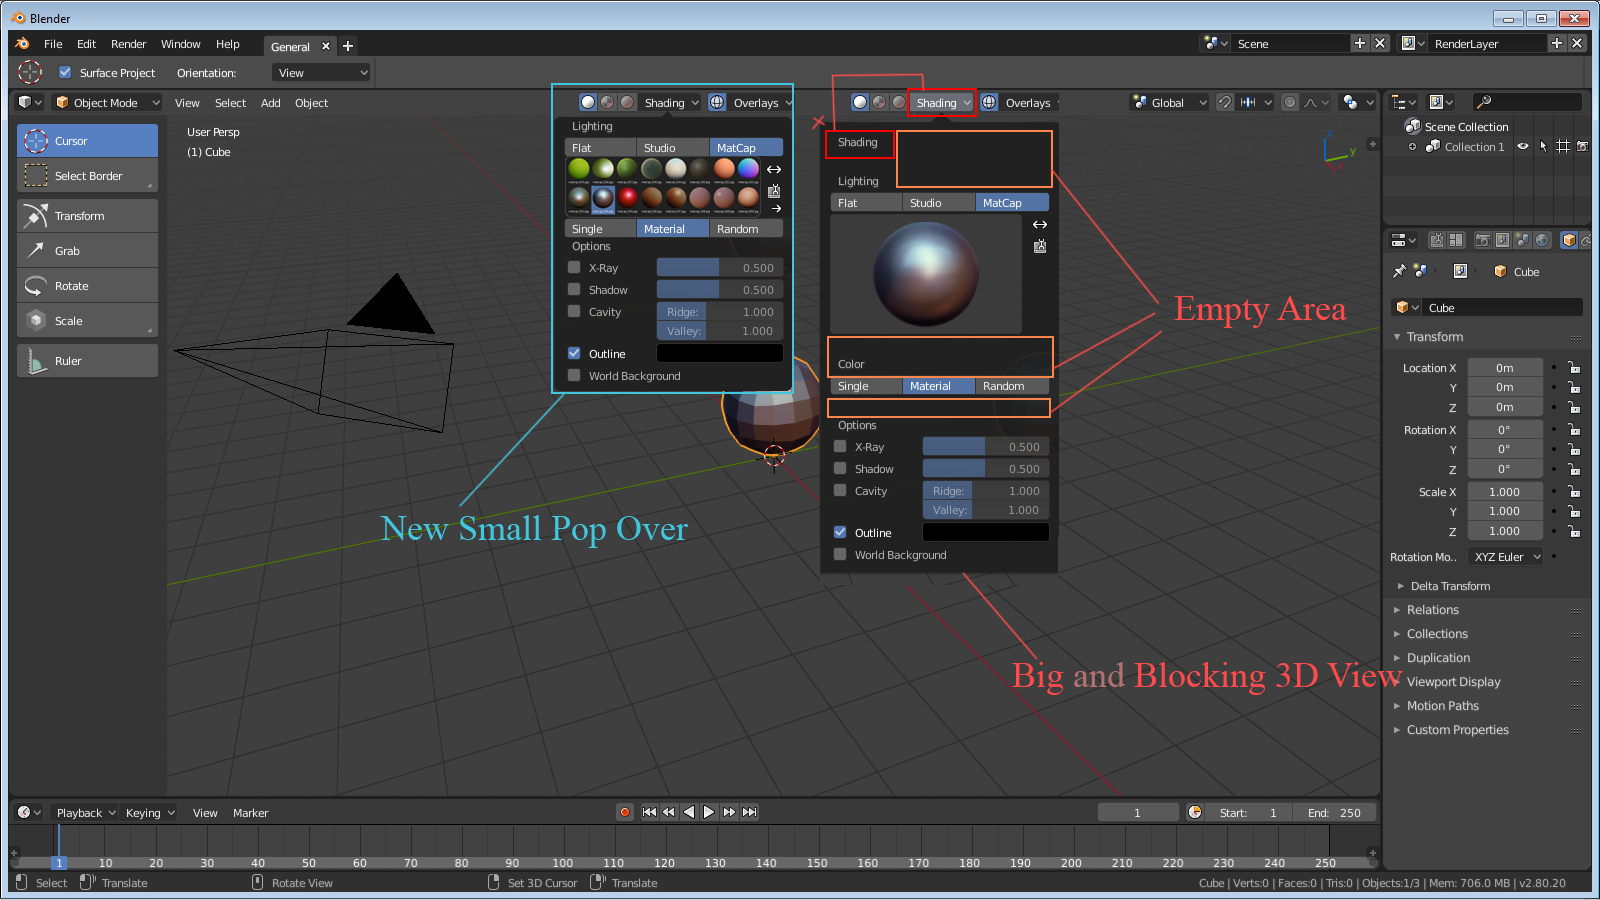Select Studio lighting in the right popover
The height and width of the screenshot is (900, 1600).
938,203
